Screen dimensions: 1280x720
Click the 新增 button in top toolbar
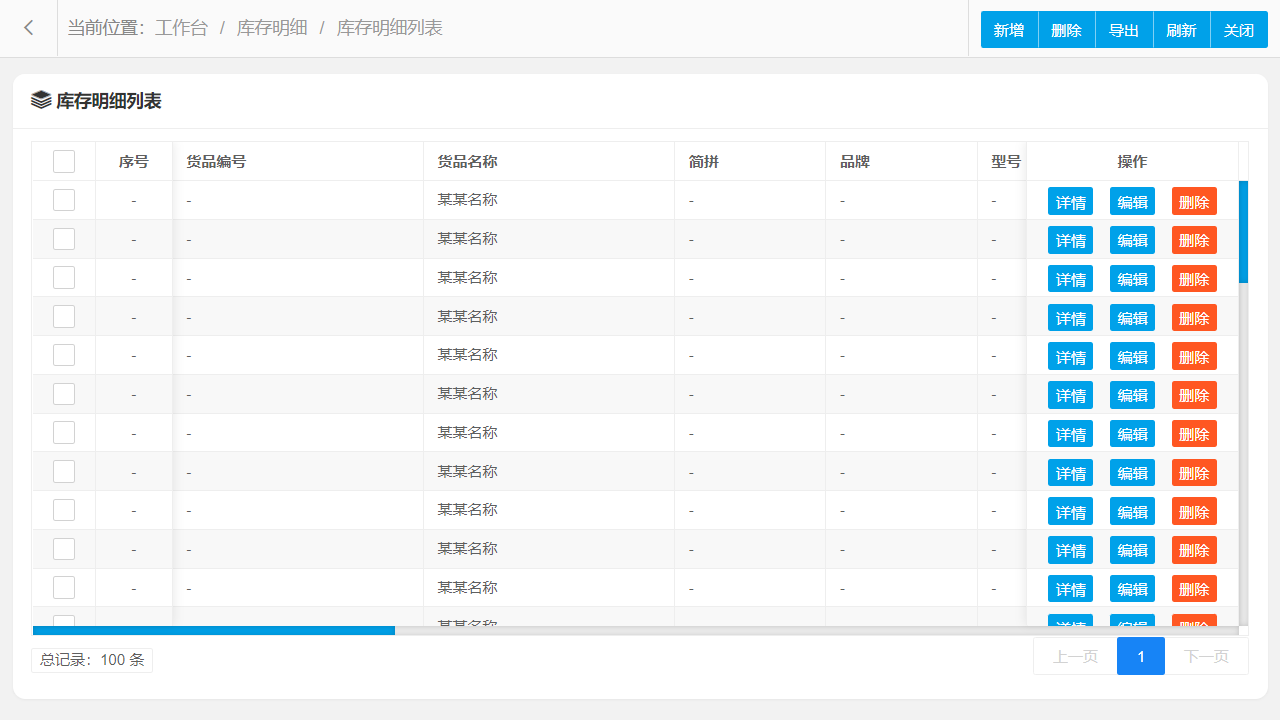(x=1009, y=30)
